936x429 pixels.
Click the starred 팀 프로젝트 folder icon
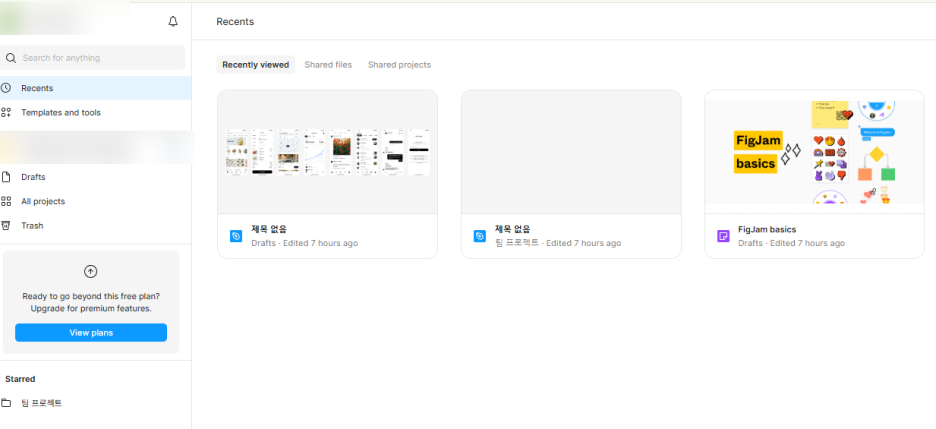point(6,403)
